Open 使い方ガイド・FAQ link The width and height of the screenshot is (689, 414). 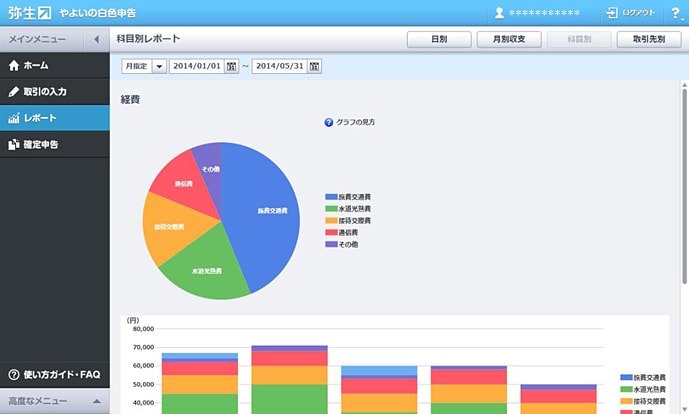(54, 374)
